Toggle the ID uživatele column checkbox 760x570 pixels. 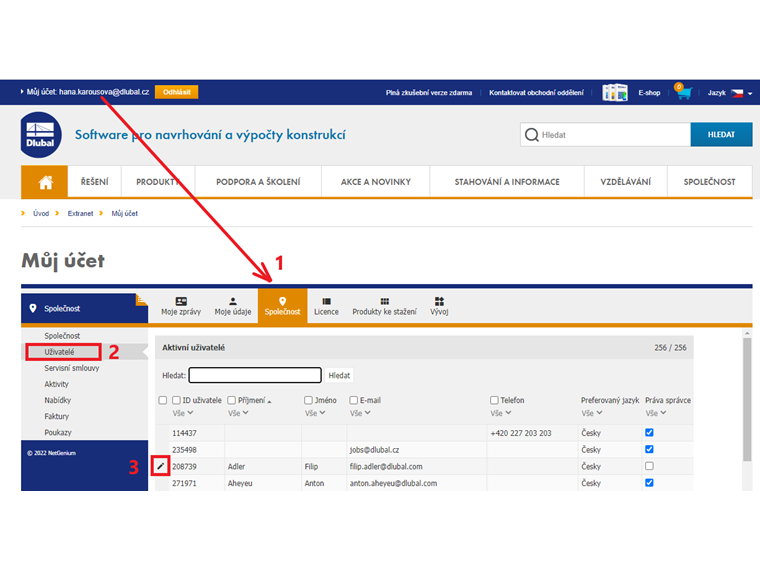(x=176, y=400)
